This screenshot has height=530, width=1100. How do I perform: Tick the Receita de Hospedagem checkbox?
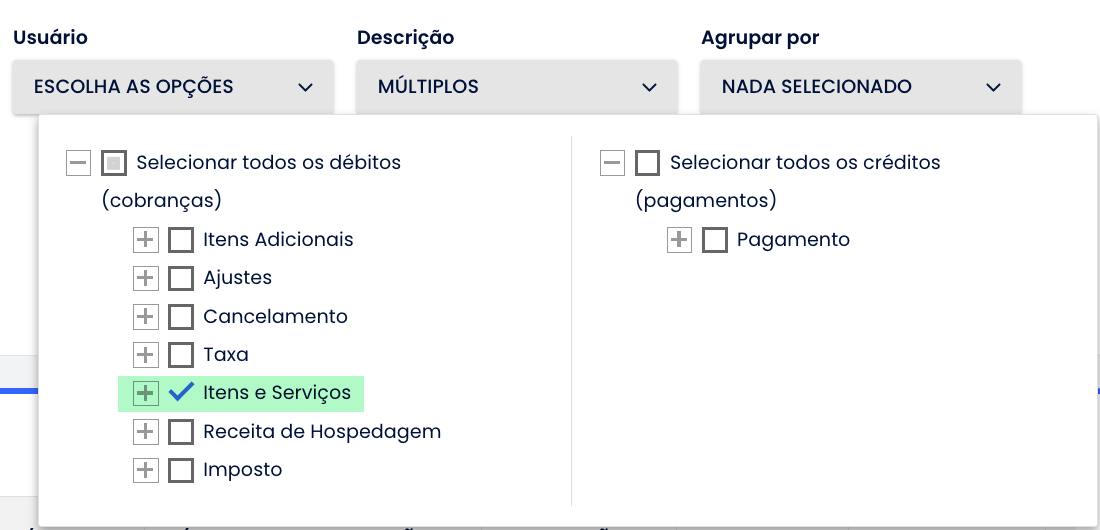pyautogui.click(x=181, y=432)
